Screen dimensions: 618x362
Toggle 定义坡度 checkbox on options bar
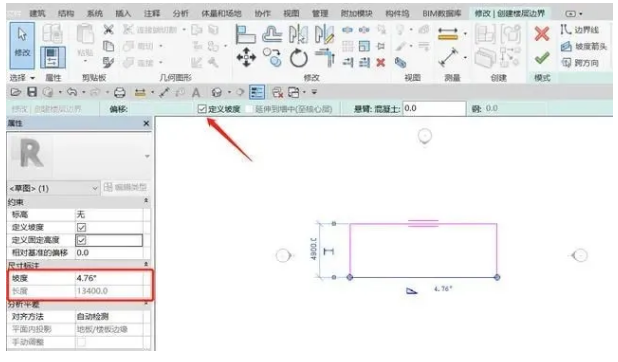(x=202, y=109)
